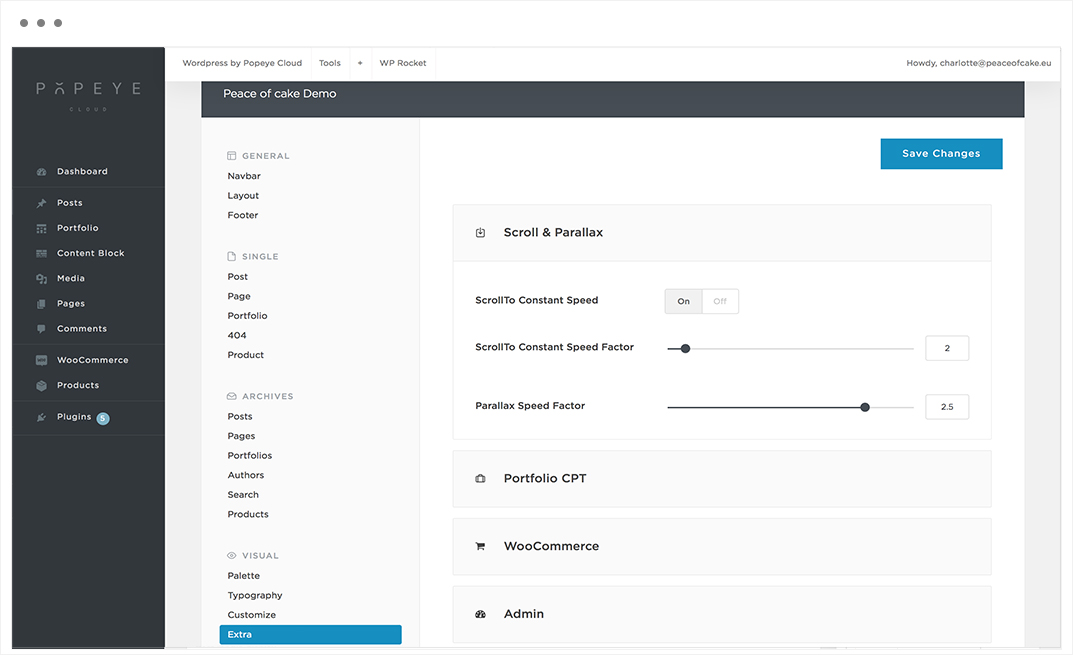
Task: Click the Posts pin icon
Action: [41, 203]
